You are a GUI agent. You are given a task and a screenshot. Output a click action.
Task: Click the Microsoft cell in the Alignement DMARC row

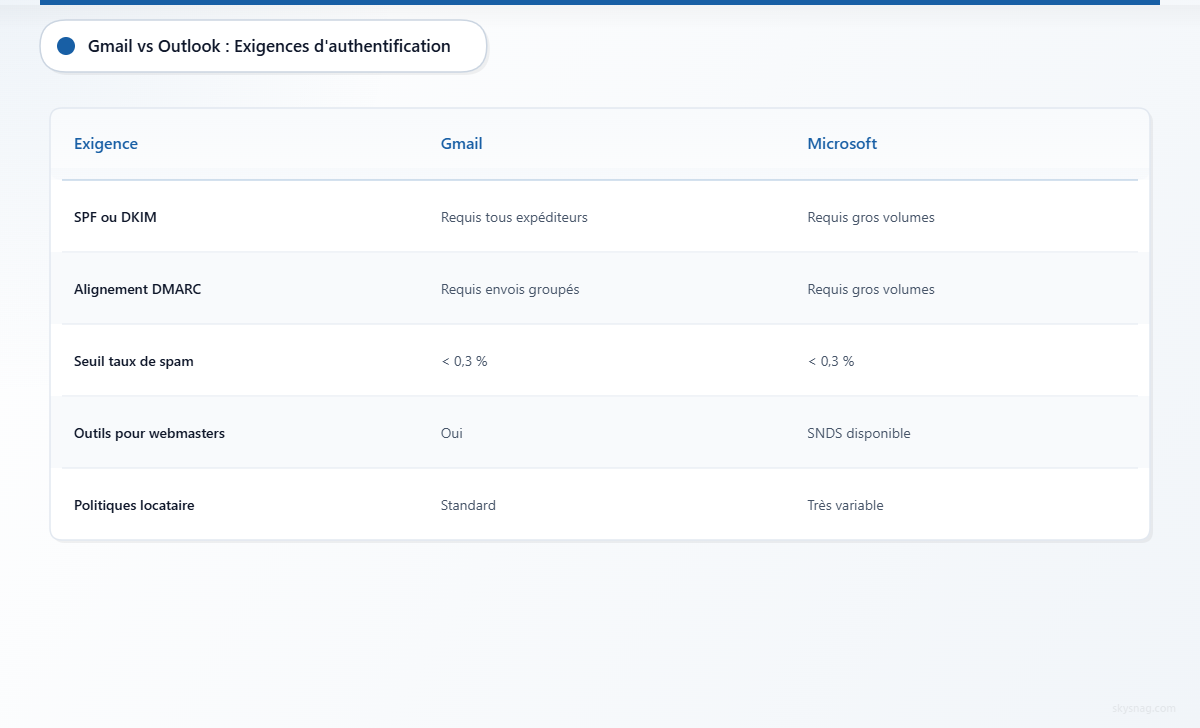pyautogui.click(x=871, y=289)
